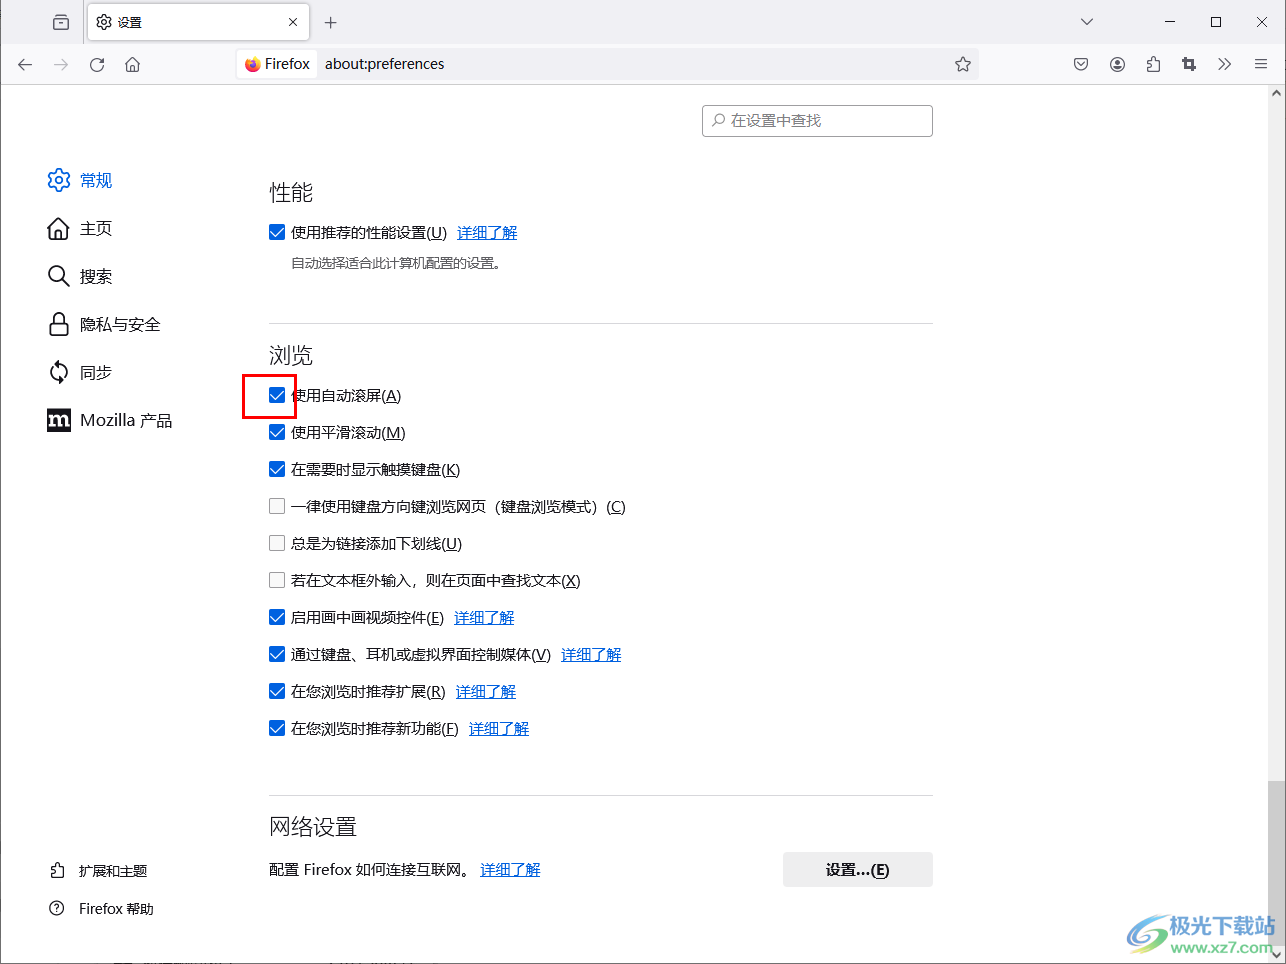1286x964 pixels.
Task: Open the Mozilla 产品 category
Action: tap(110, 420)
